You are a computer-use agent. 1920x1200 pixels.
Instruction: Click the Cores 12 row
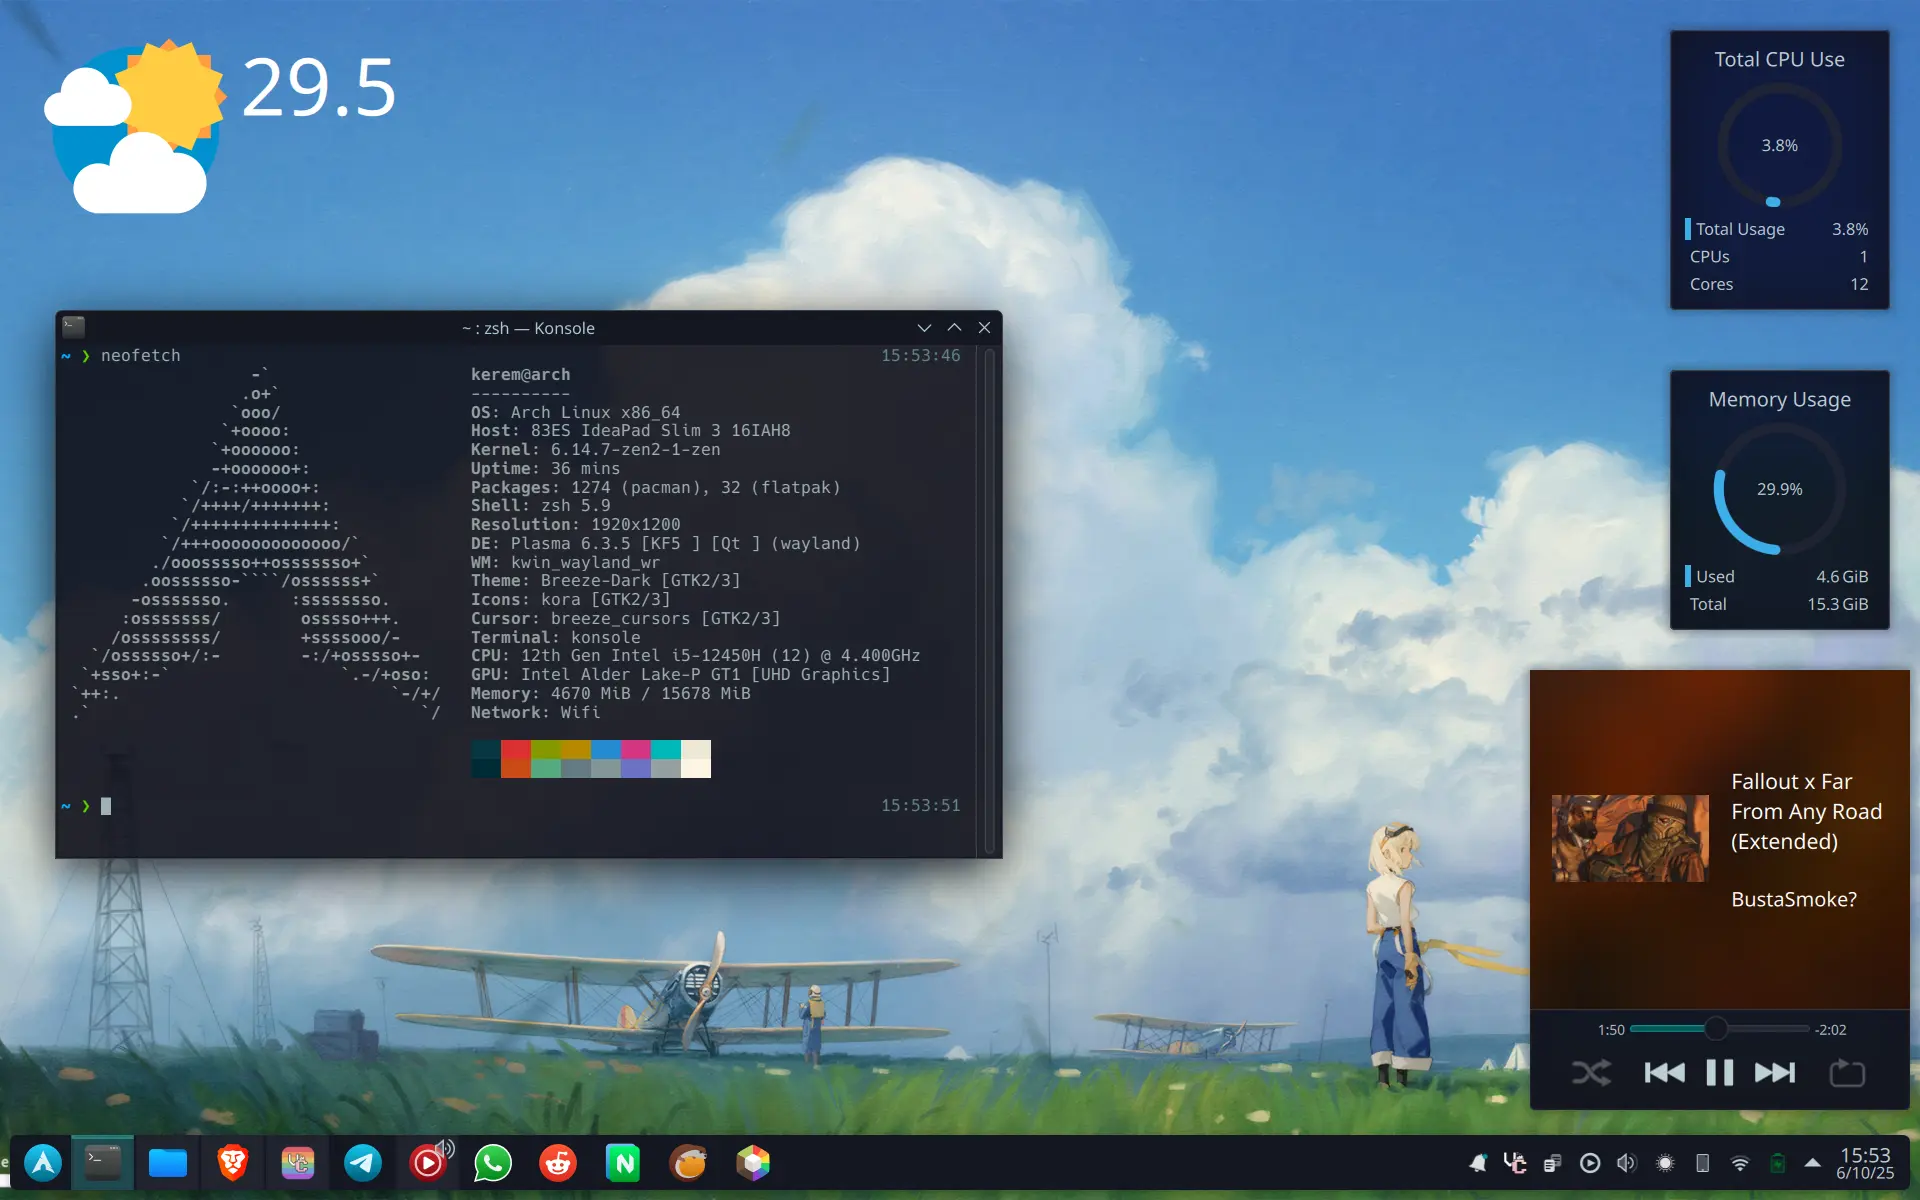point(1779,284)
